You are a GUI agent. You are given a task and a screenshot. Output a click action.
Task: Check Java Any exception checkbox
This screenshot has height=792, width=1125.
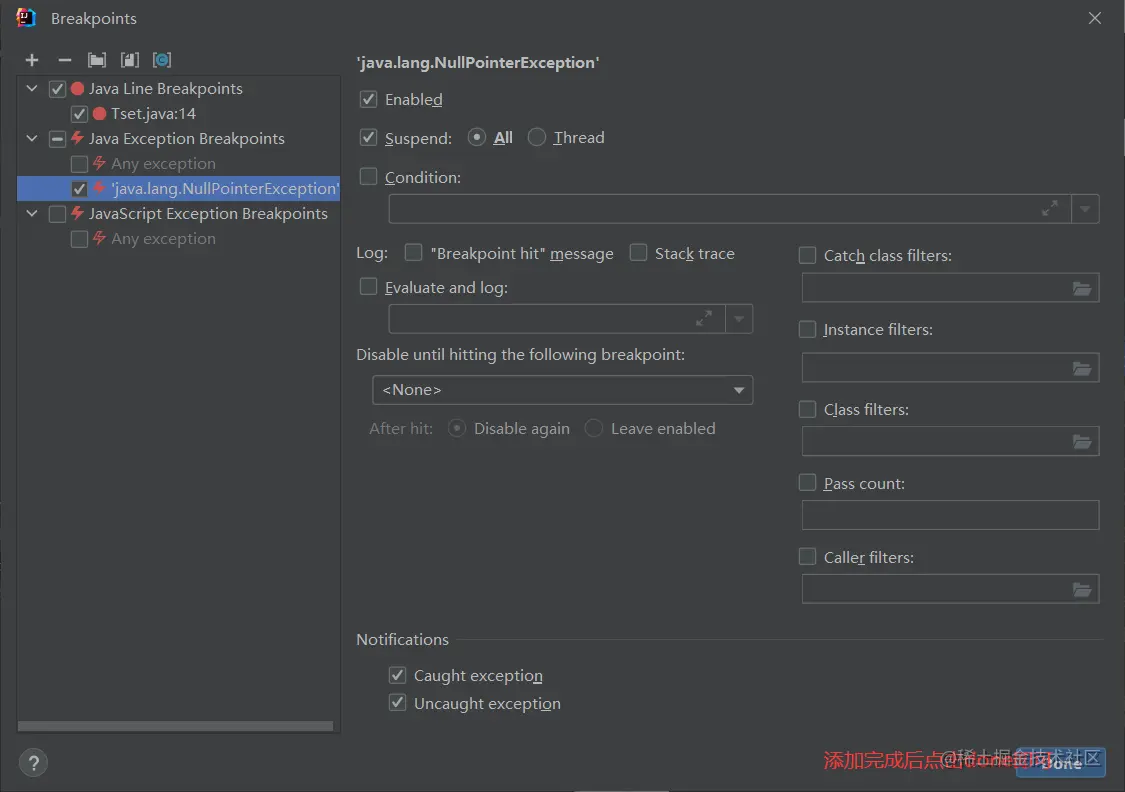[80, 164]
